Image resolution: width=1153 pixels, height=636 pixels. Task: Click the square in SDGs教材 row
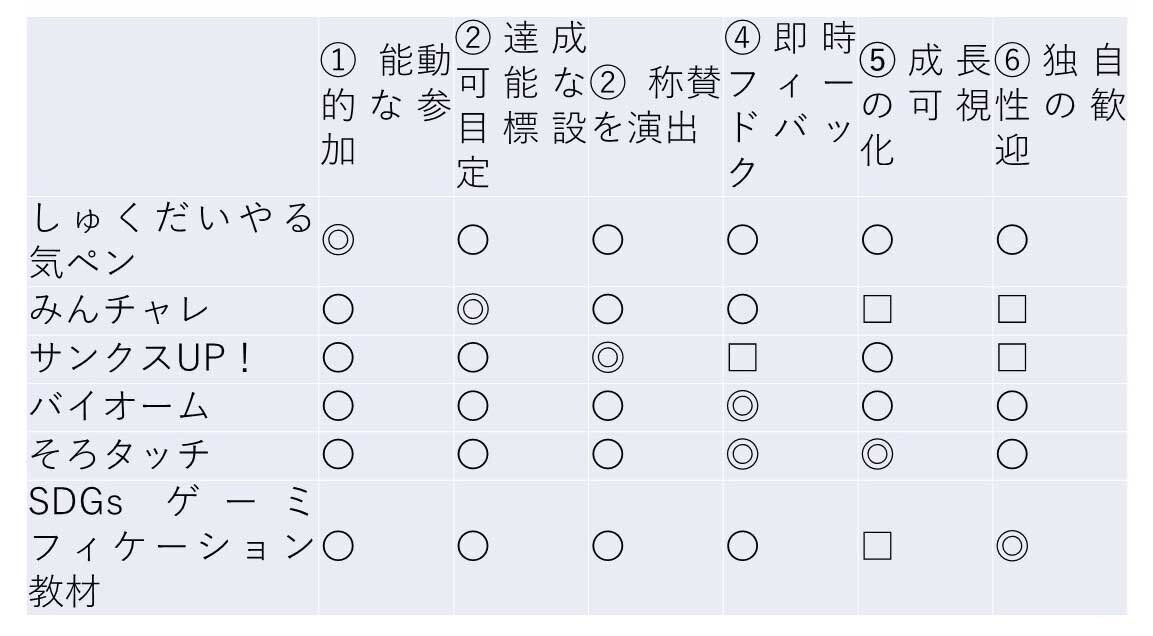(877, 546)
